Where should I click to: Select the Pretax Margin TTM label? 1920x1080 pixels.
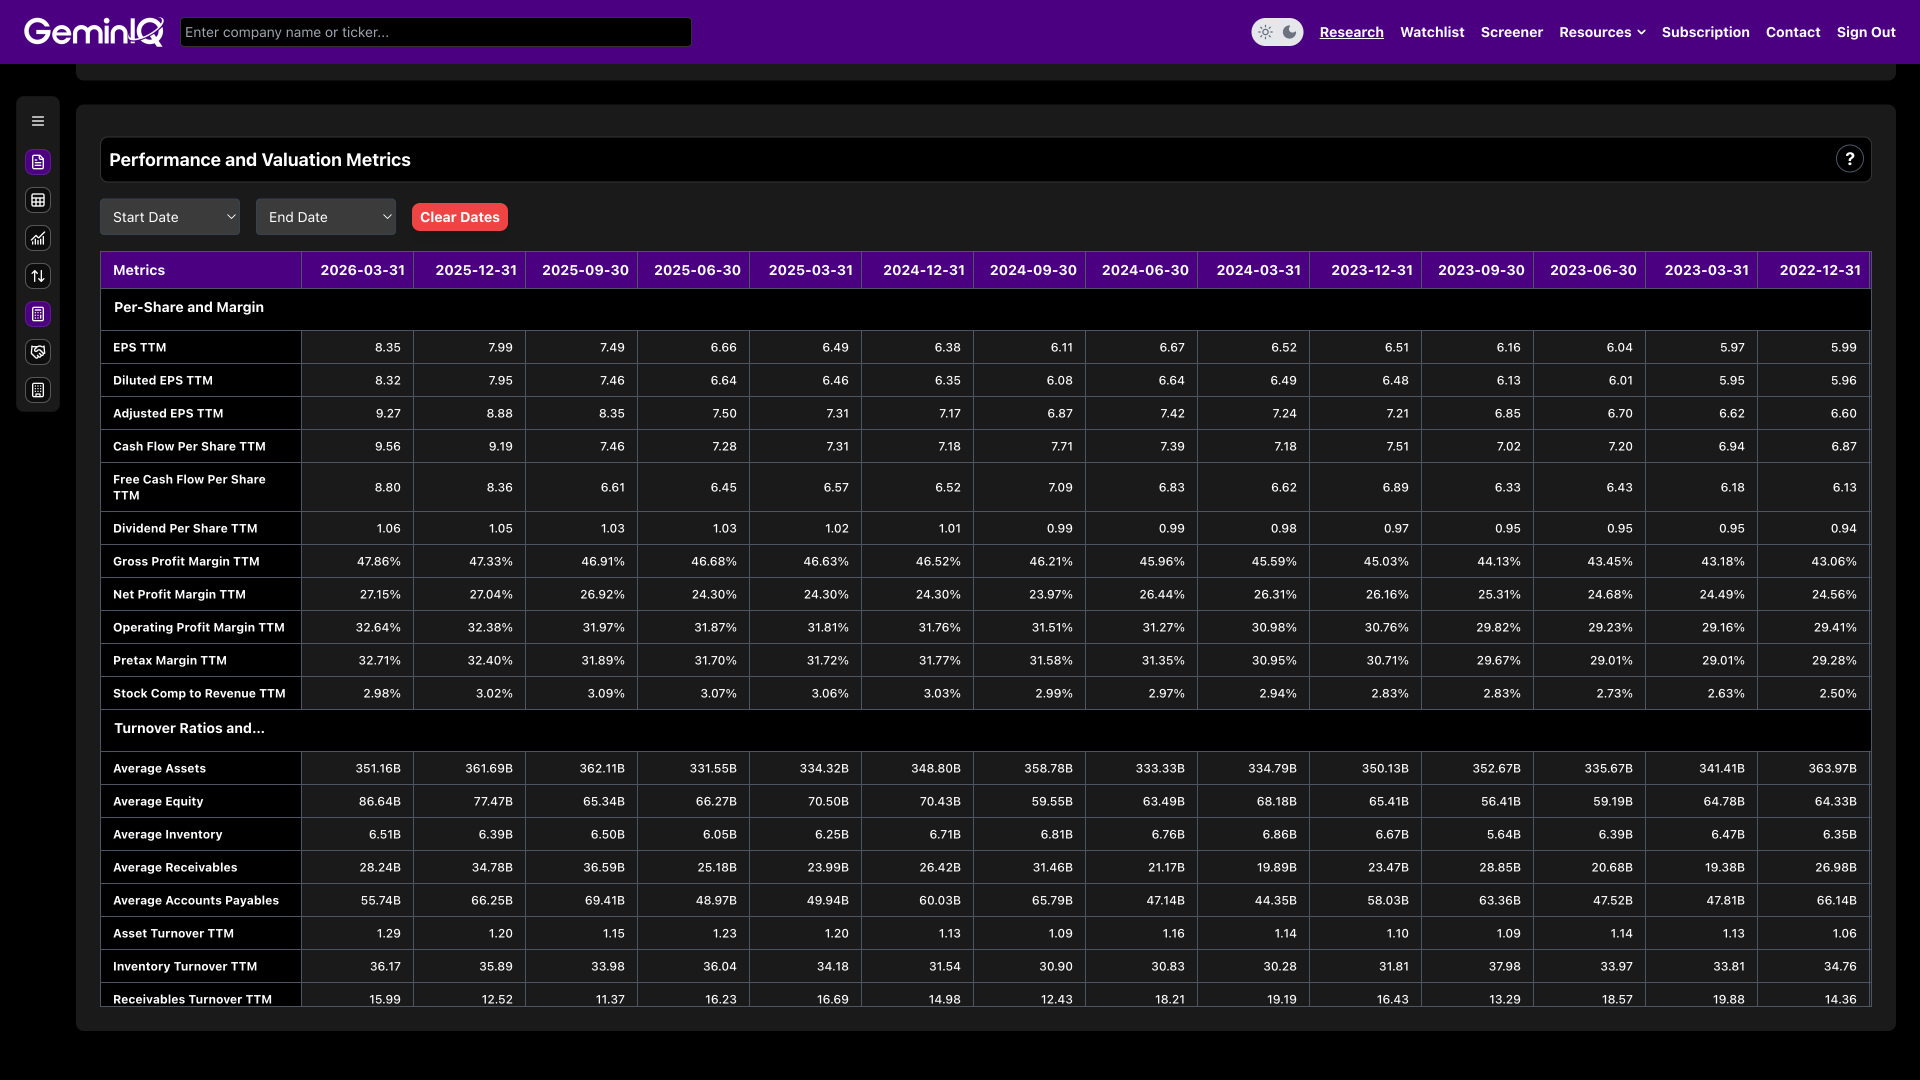[x=170, y=661]
